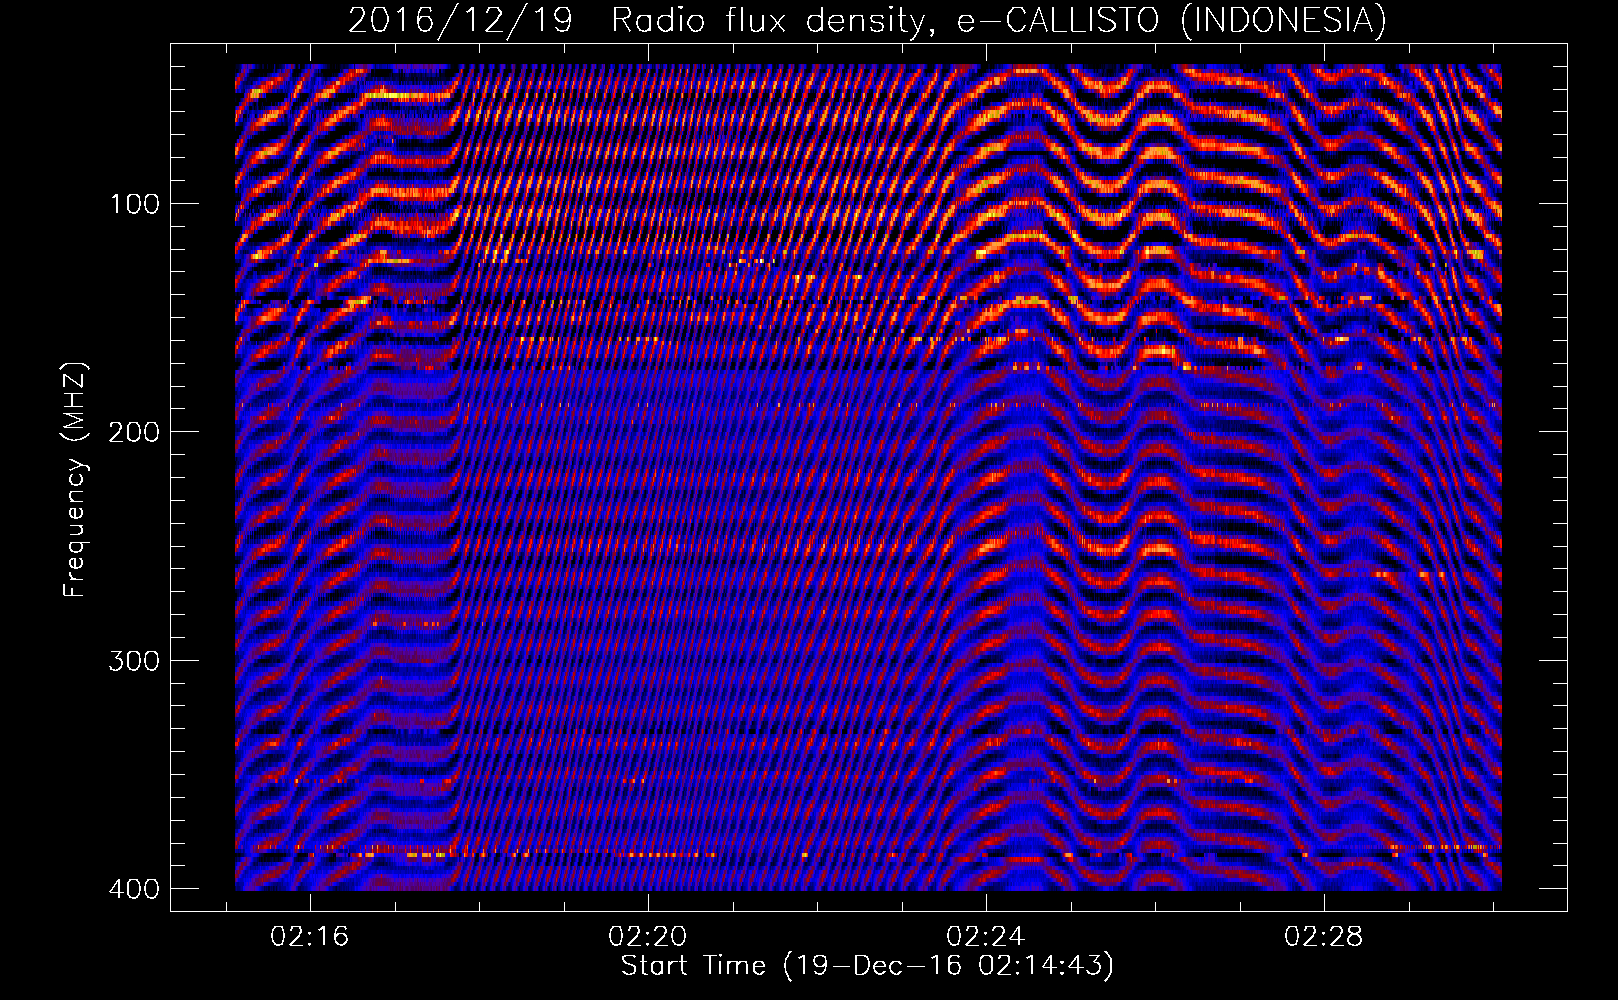
Task: Click the "02:20" time tick label
Action: (x=648, y=936)
